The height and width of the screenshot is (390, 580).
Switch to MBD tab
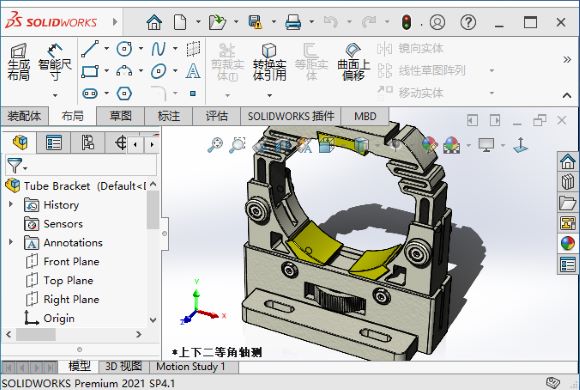(x=365, y=116)
